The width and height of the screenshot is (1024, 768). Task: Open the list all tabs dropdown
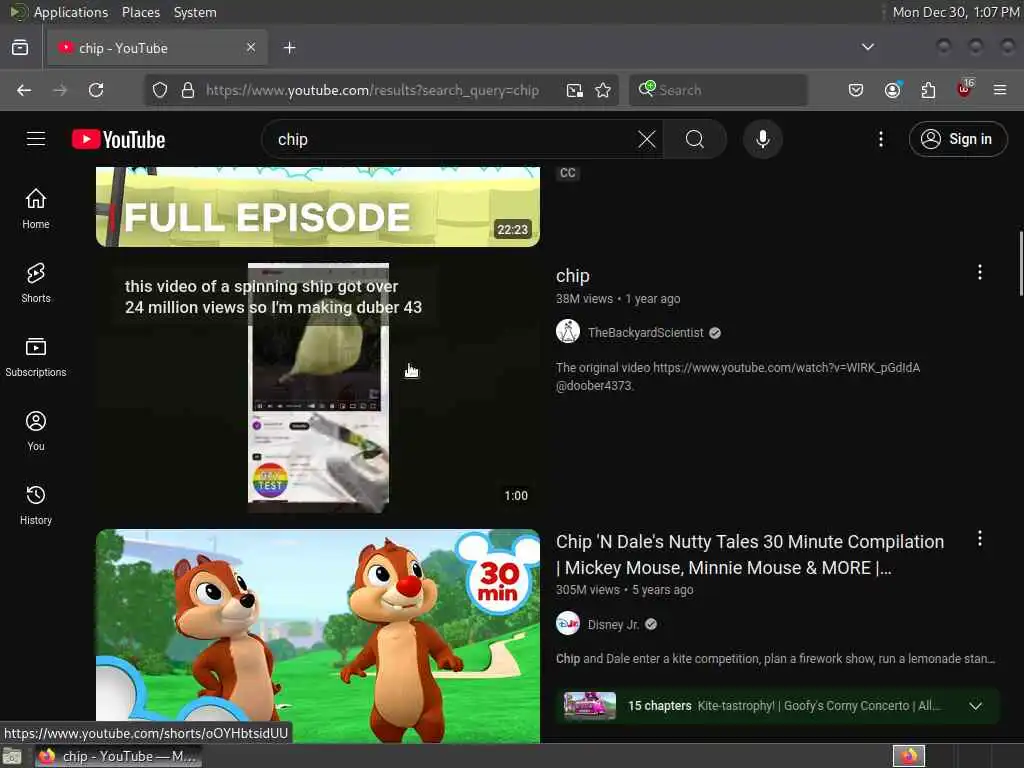pos(868,47)
